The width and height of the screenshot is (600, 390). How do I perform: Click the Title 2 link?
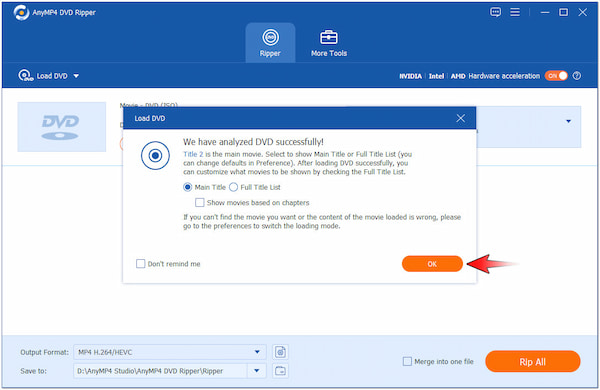193,154
